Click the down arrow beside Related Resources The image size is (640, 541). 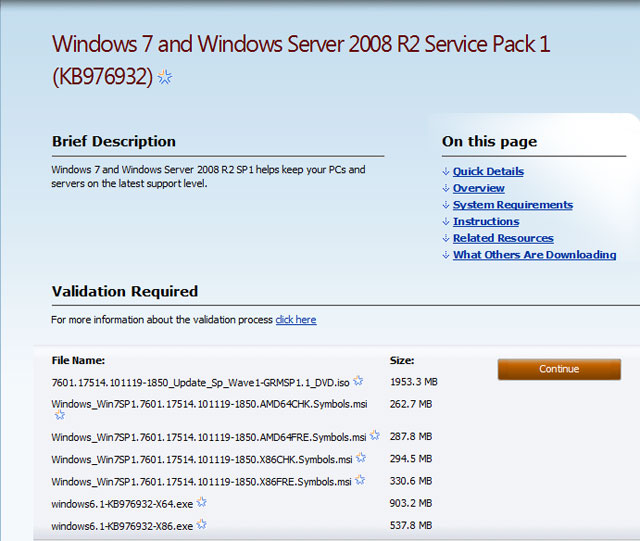446,238
